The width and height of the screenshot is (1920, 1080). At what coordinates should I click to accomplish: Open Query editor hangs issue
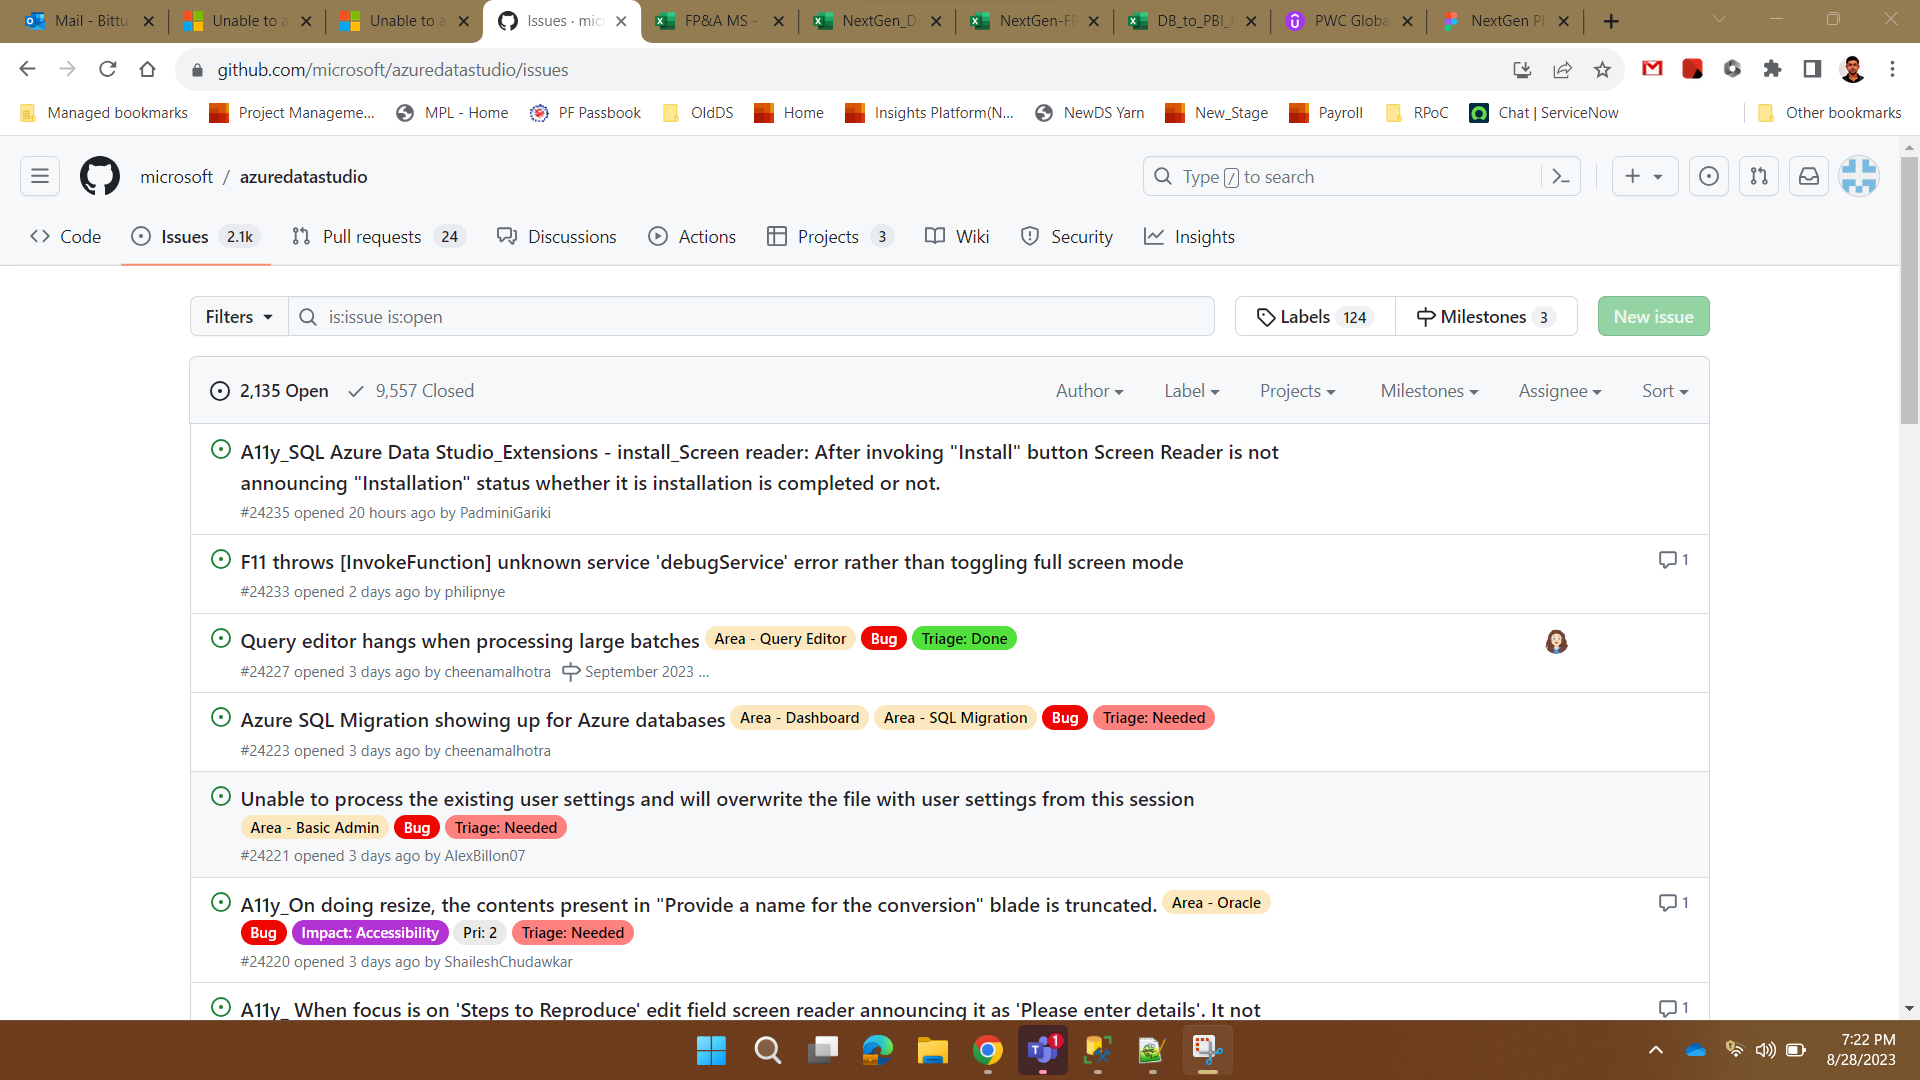point(470,640)
